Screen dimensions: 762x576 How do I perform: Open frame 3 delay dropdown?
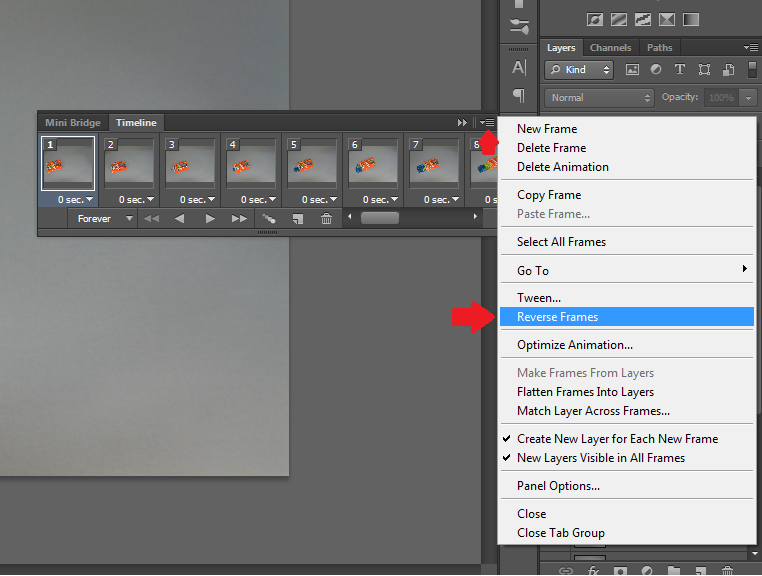197,199
